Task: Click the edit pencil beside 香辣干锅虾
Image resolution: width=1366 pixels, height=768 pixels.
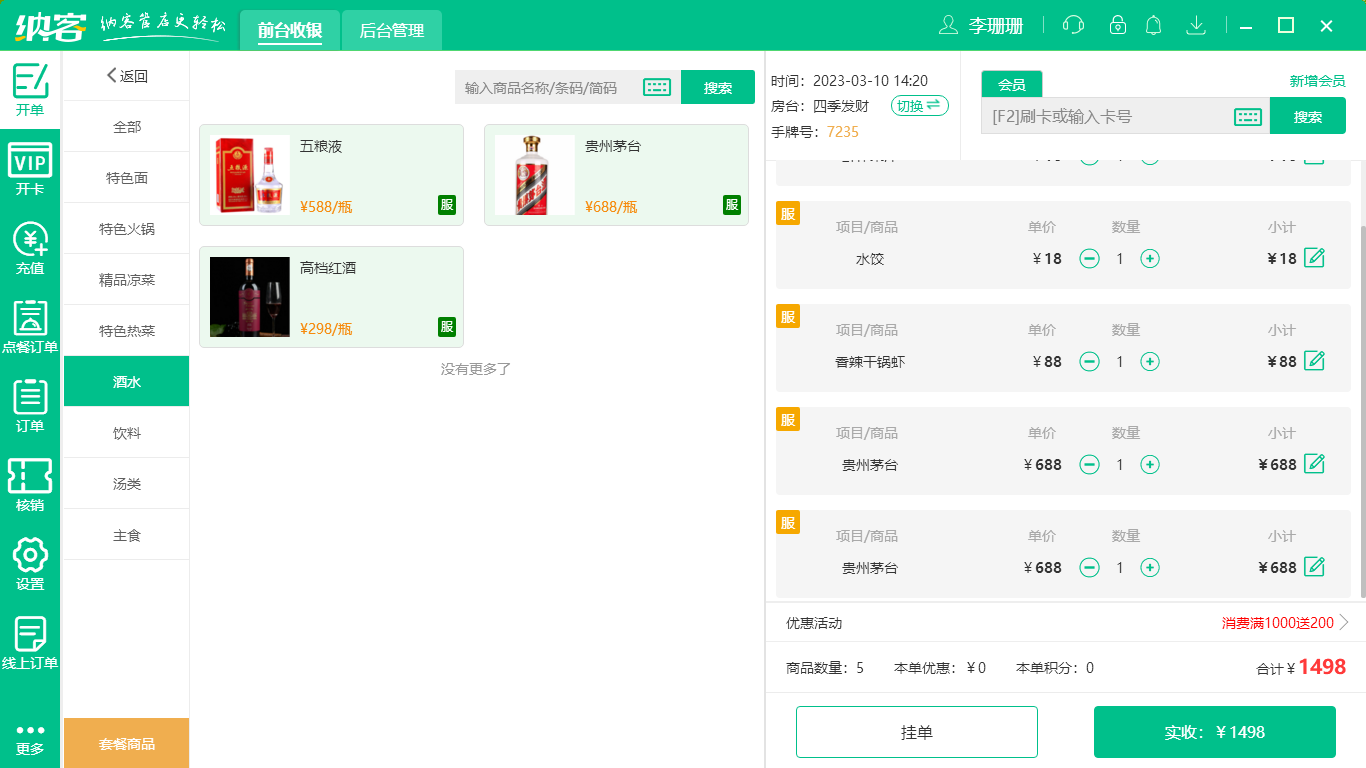Action: tap(1314, 361)
